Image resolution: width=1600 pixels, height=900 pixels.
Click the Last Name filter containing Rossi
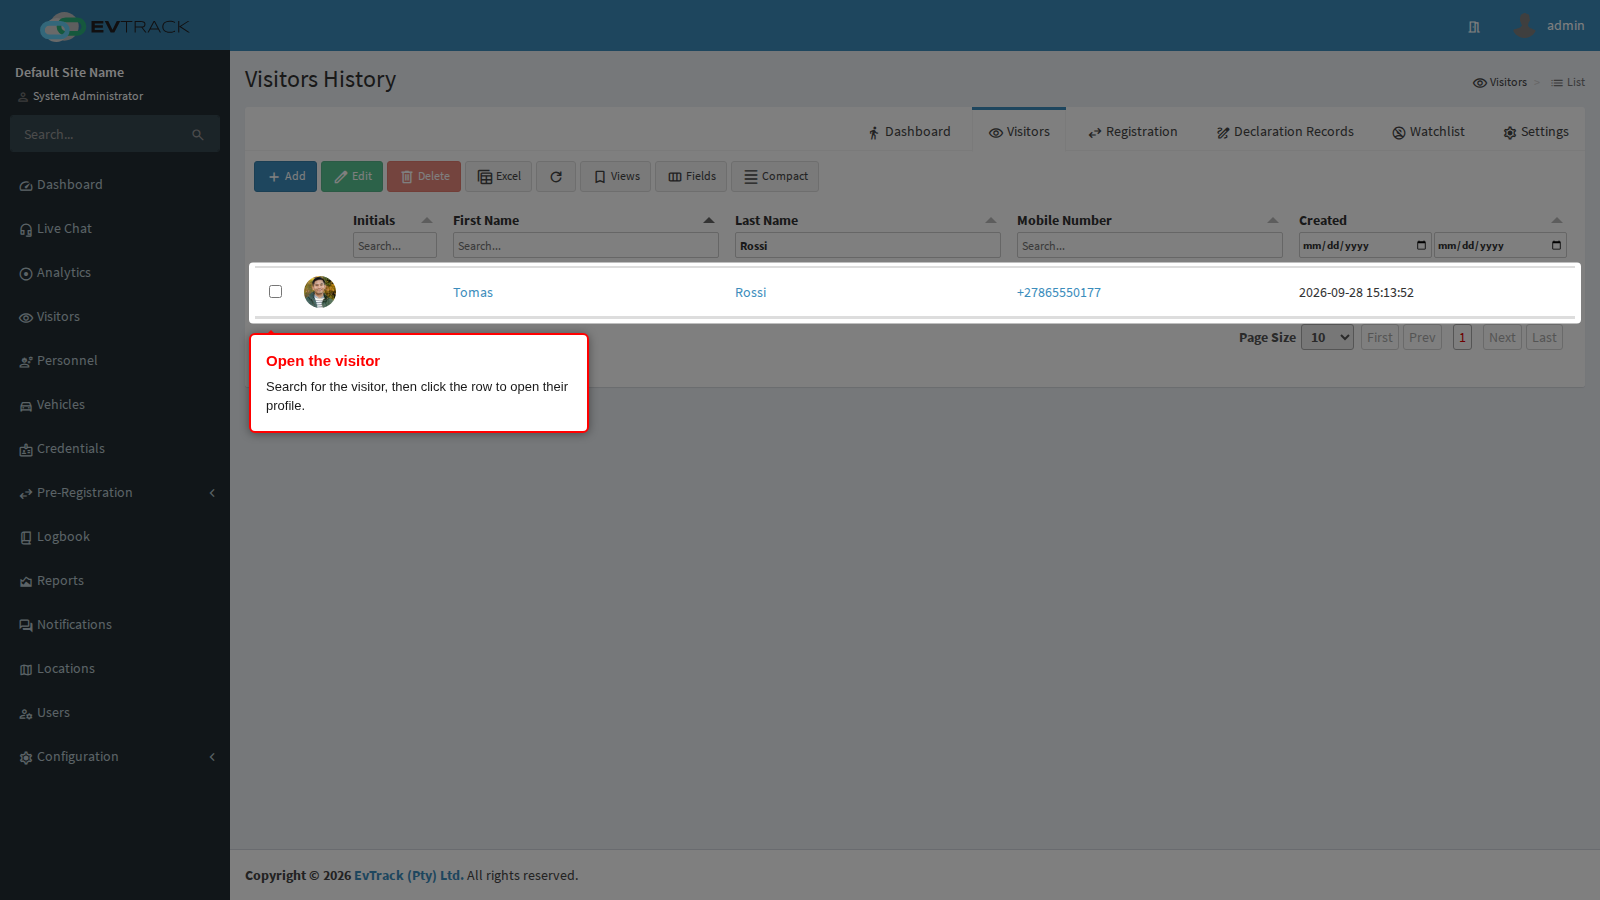[x=868, y=245]
